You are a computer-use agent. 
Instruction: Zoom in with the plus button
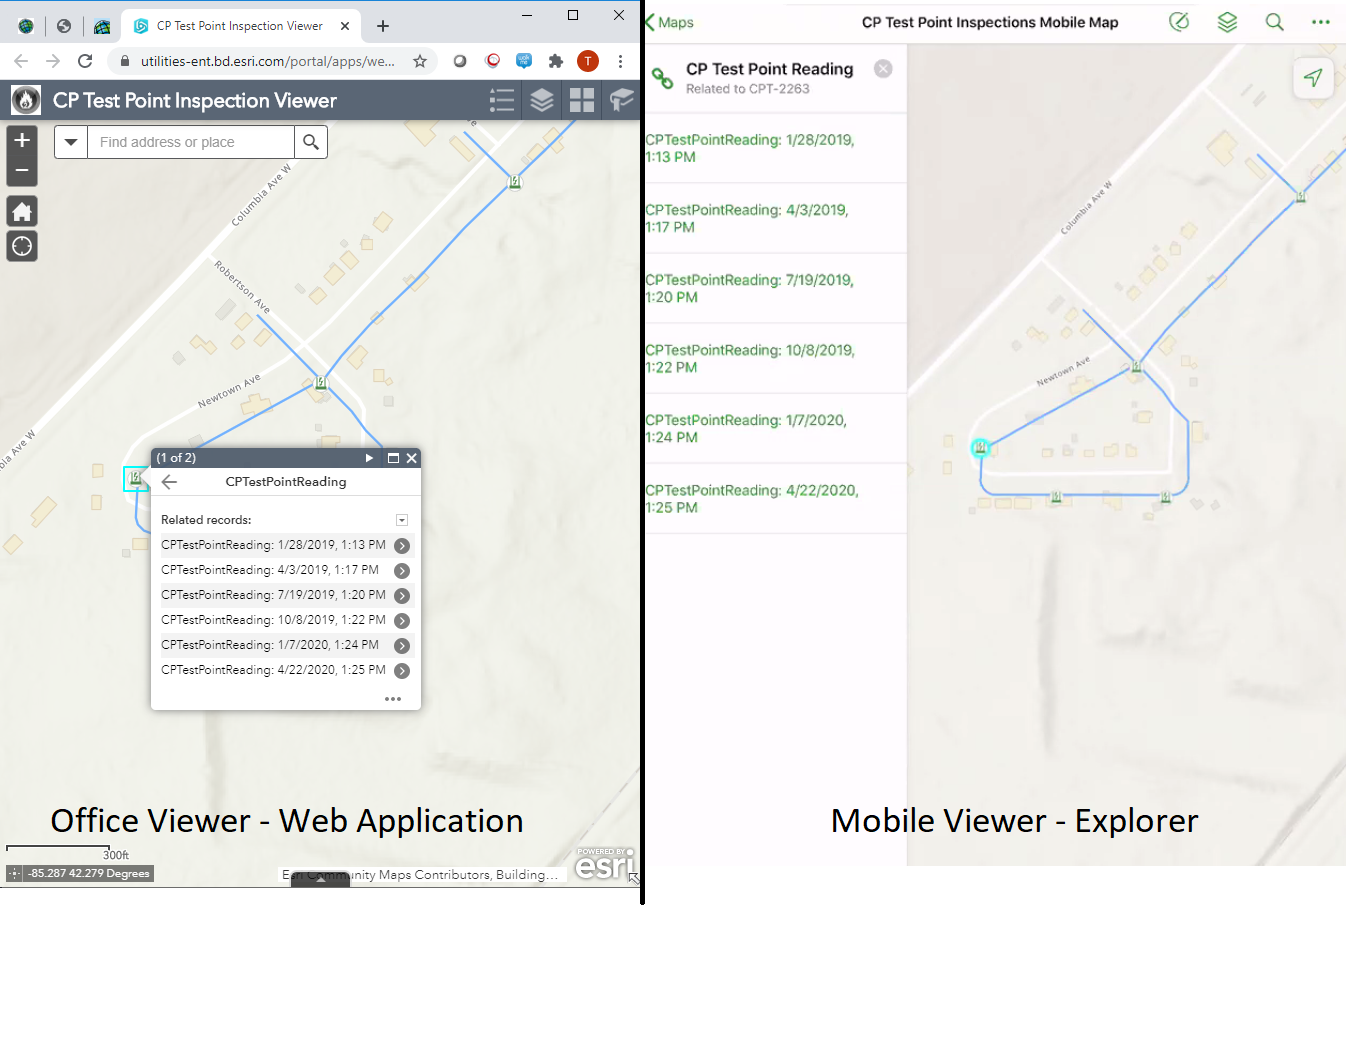[x=22, y=141]
